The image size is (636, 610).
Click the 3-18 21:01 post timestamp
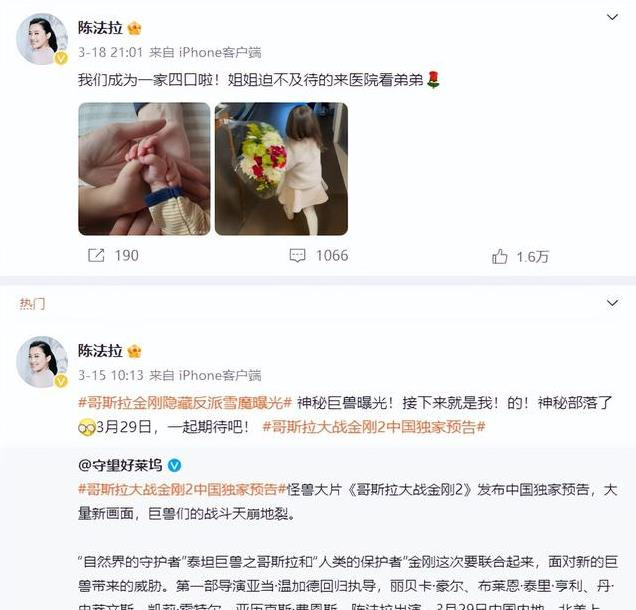click(x=110, y=52)
